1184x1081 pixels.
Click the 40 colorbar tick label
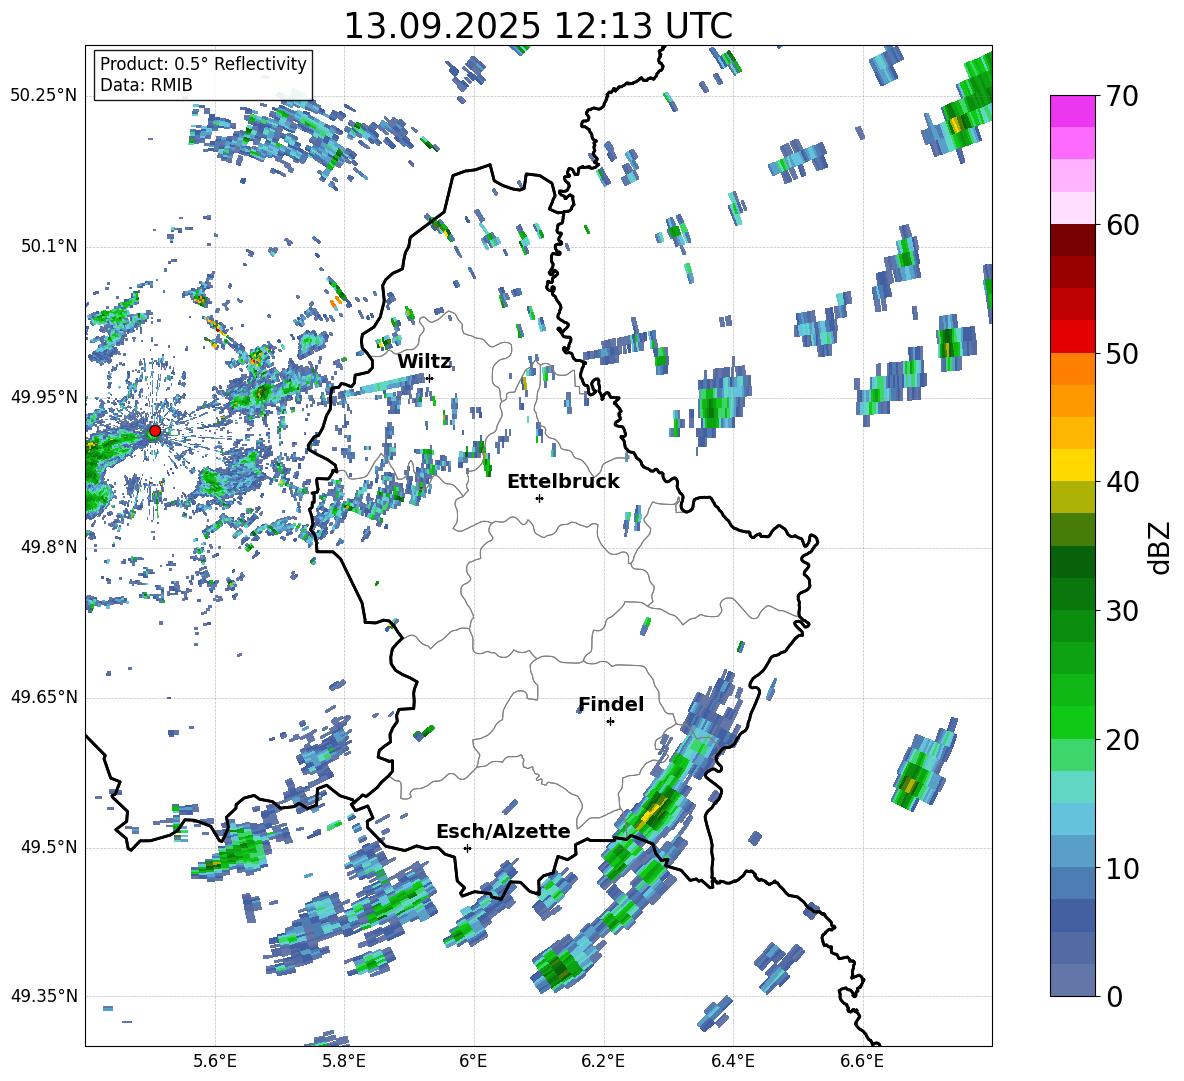[1121, 482]
